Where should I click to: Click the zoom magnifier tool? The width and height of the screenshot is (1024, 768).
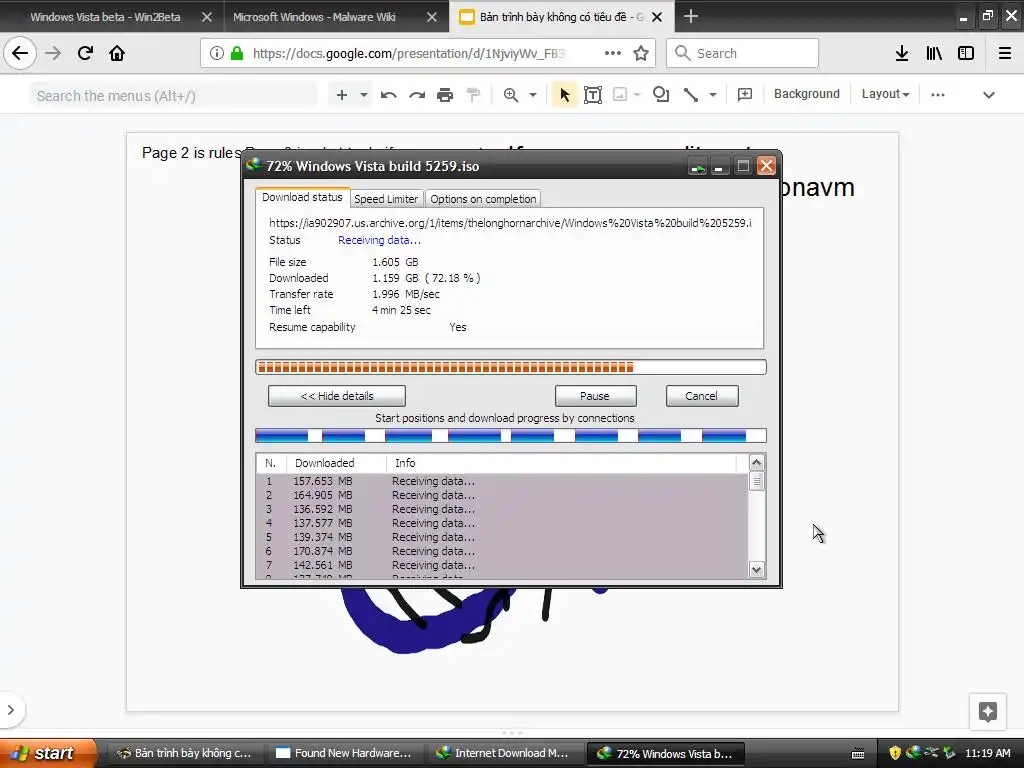(511, 95)
